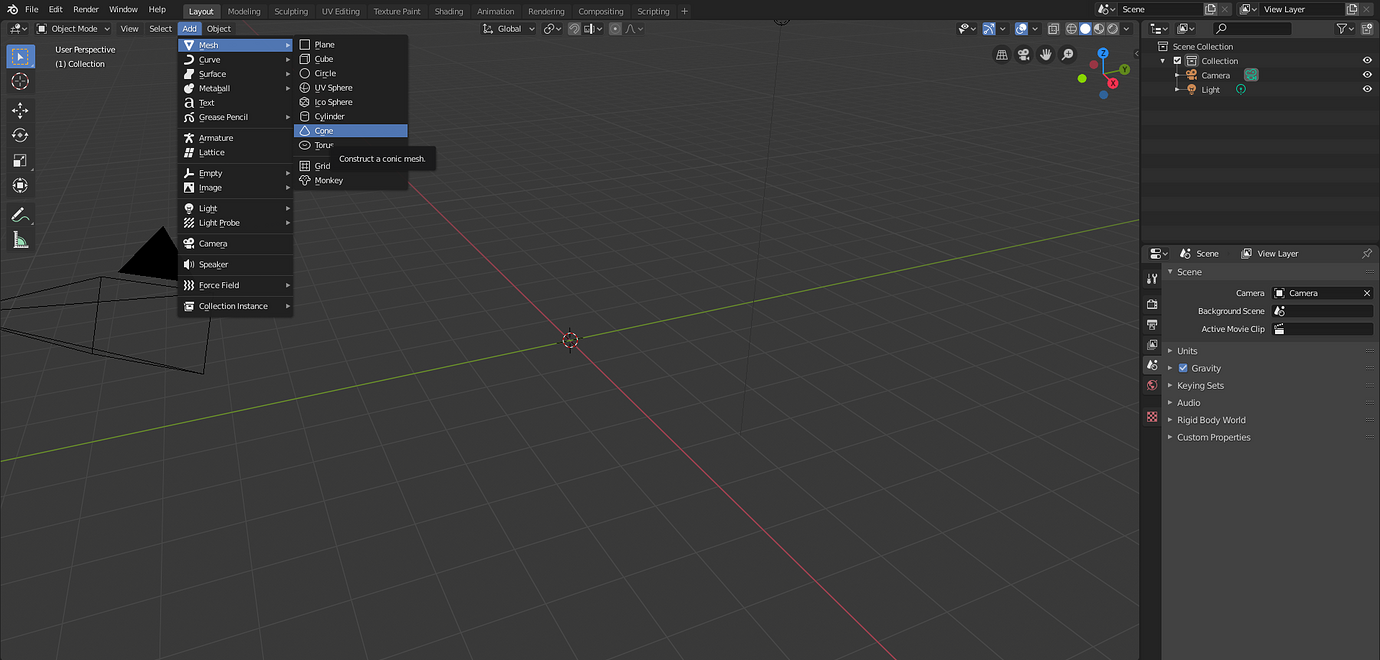1380x660 pixels.
Task: Click the zoom magnifier icon in viewport
Action: pos(1068,55)
